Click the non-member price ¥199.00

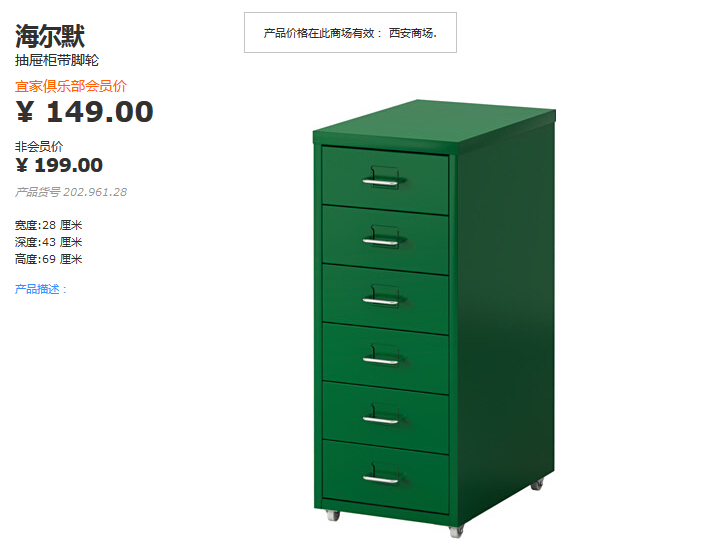click(x=59, y=165)
